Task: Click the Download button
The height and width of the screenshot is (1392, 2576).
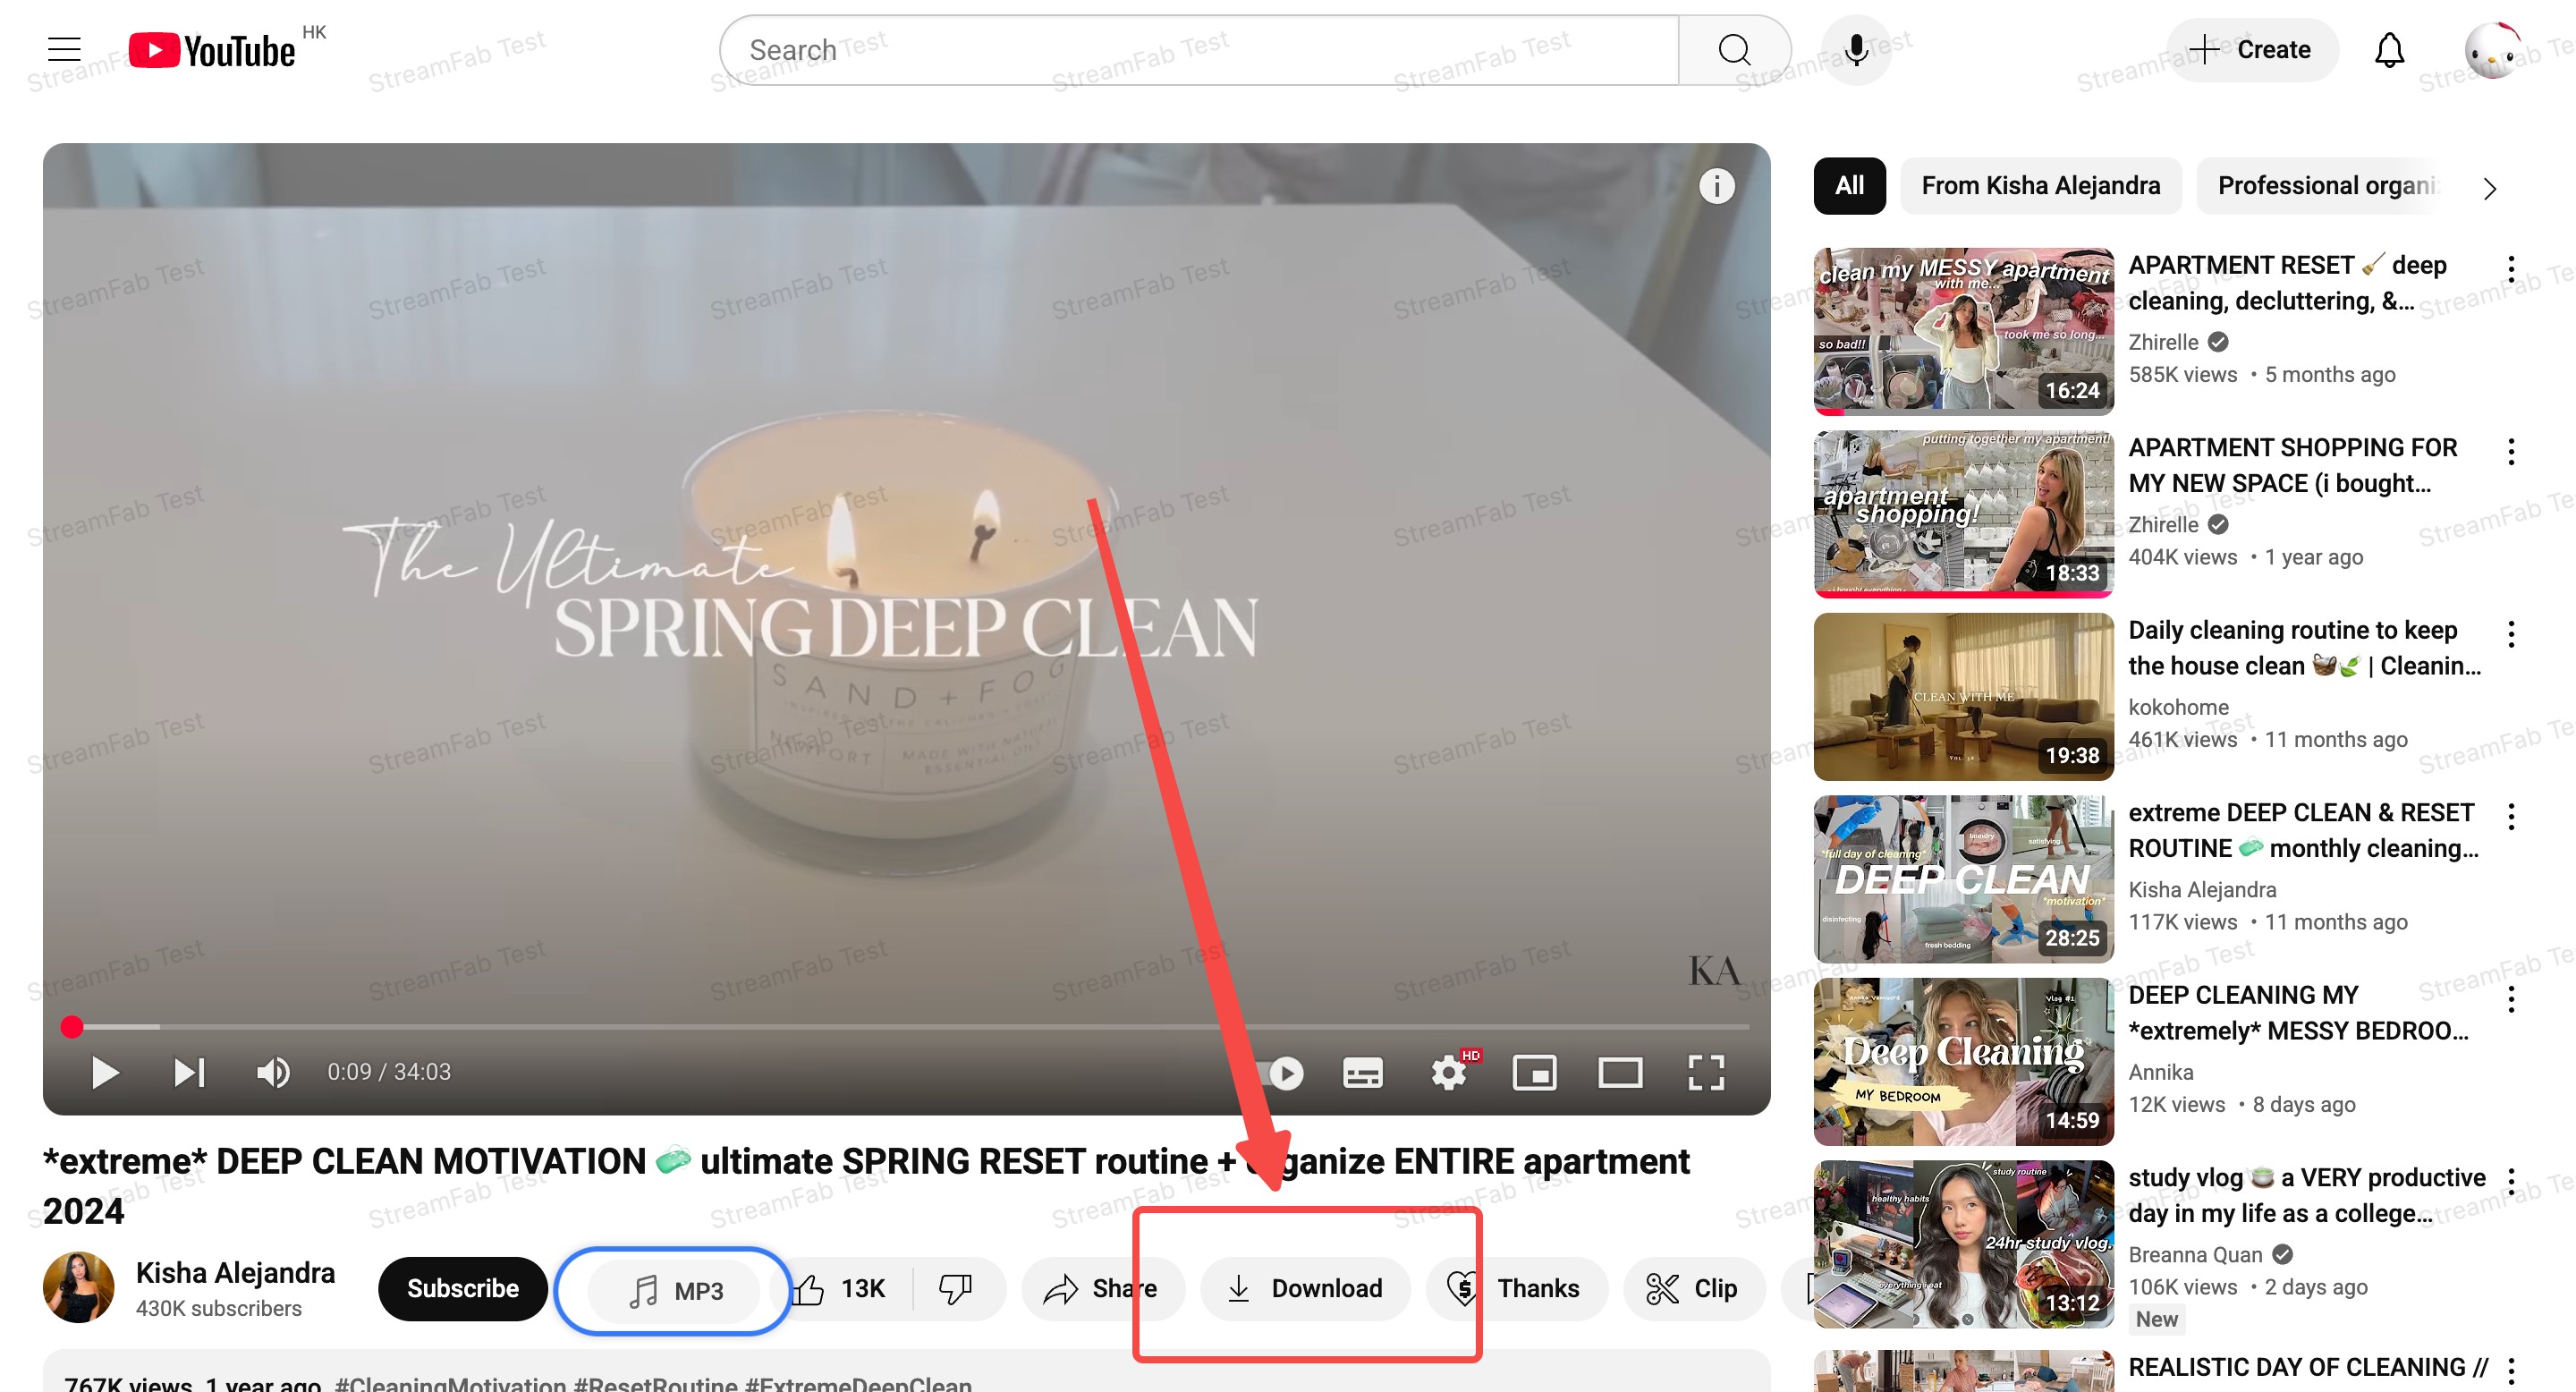Action: pos(1305,1289)
